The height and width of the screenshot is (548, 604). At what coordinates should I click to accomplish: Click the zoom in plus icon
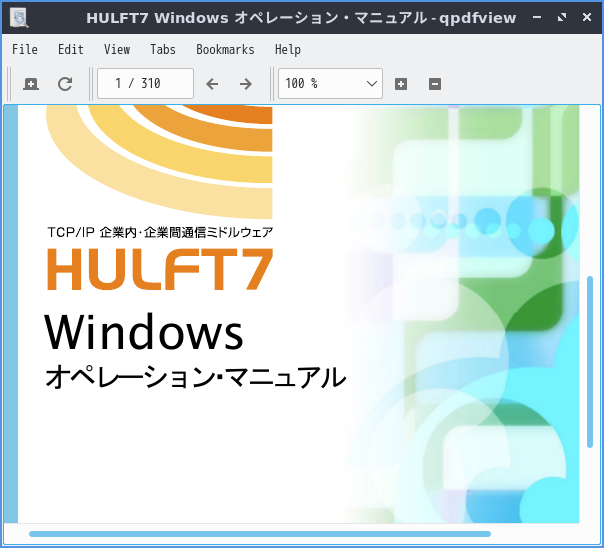(401, 84)
